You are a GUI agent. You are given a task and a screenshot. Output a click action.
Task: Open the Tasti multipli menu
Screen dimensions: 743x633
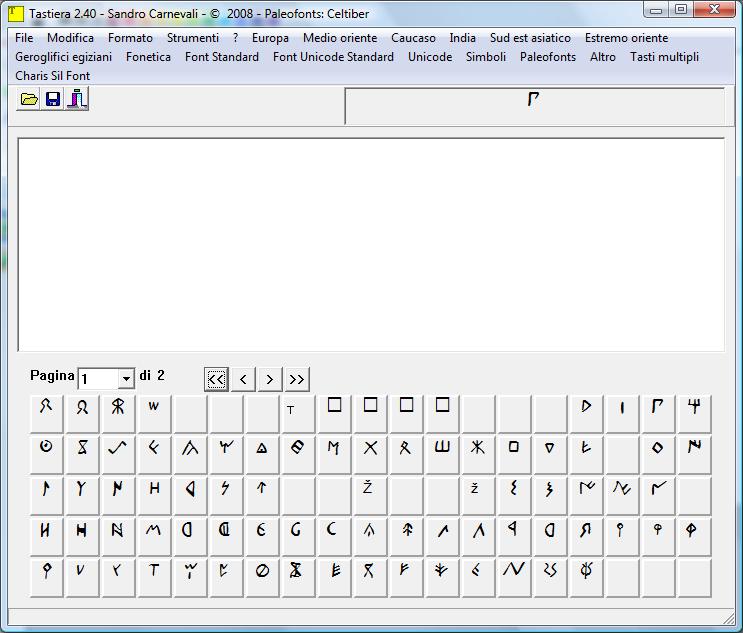(664, 57)
